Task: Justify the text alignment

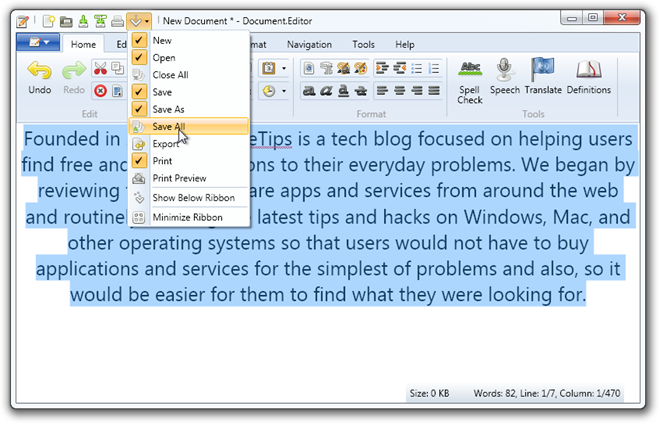Action: (x=434, y=91)
